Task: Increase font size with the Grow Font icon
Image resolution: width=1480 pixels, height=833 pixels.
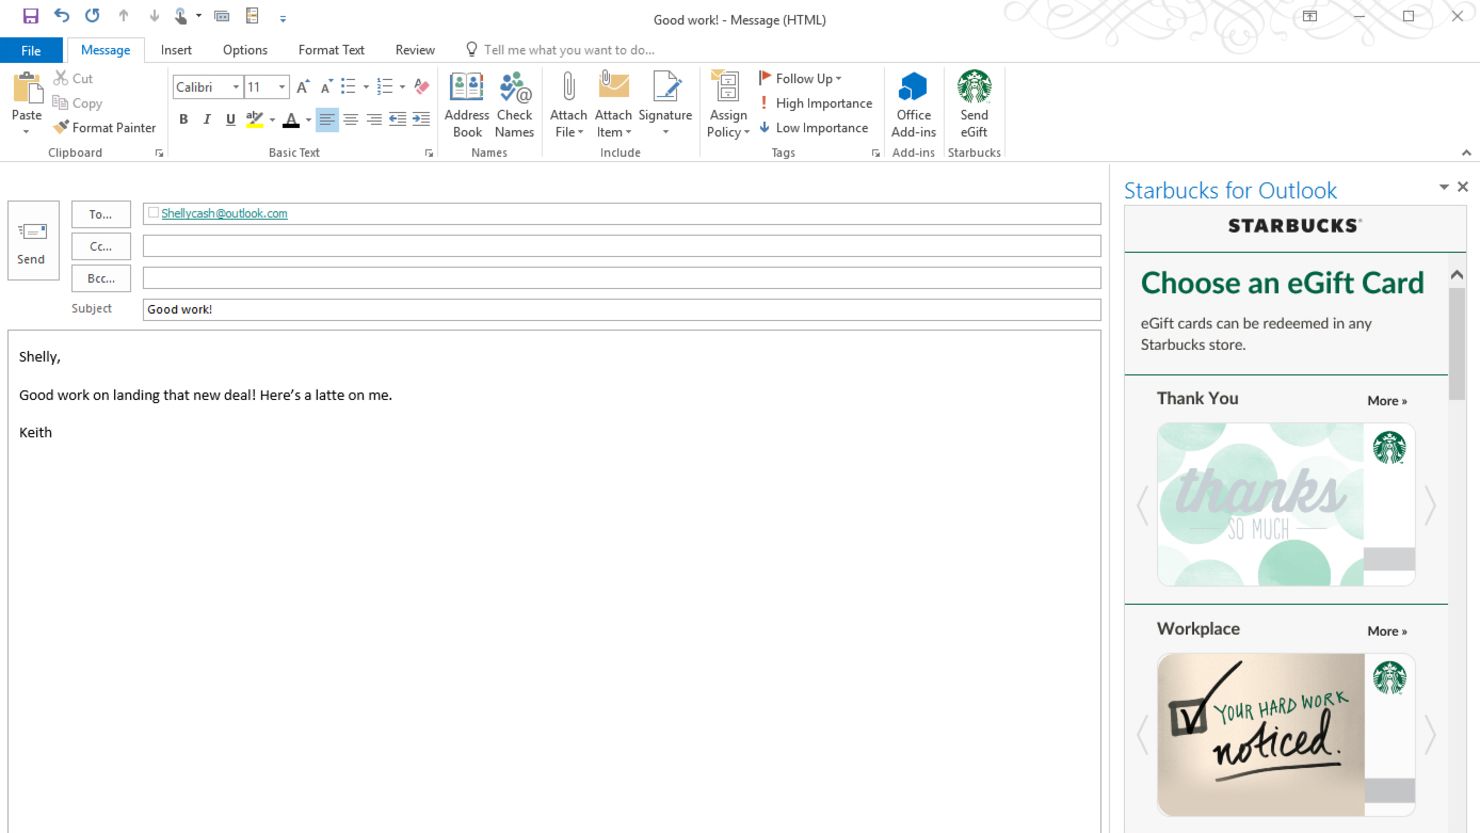Action: (303, 87)
